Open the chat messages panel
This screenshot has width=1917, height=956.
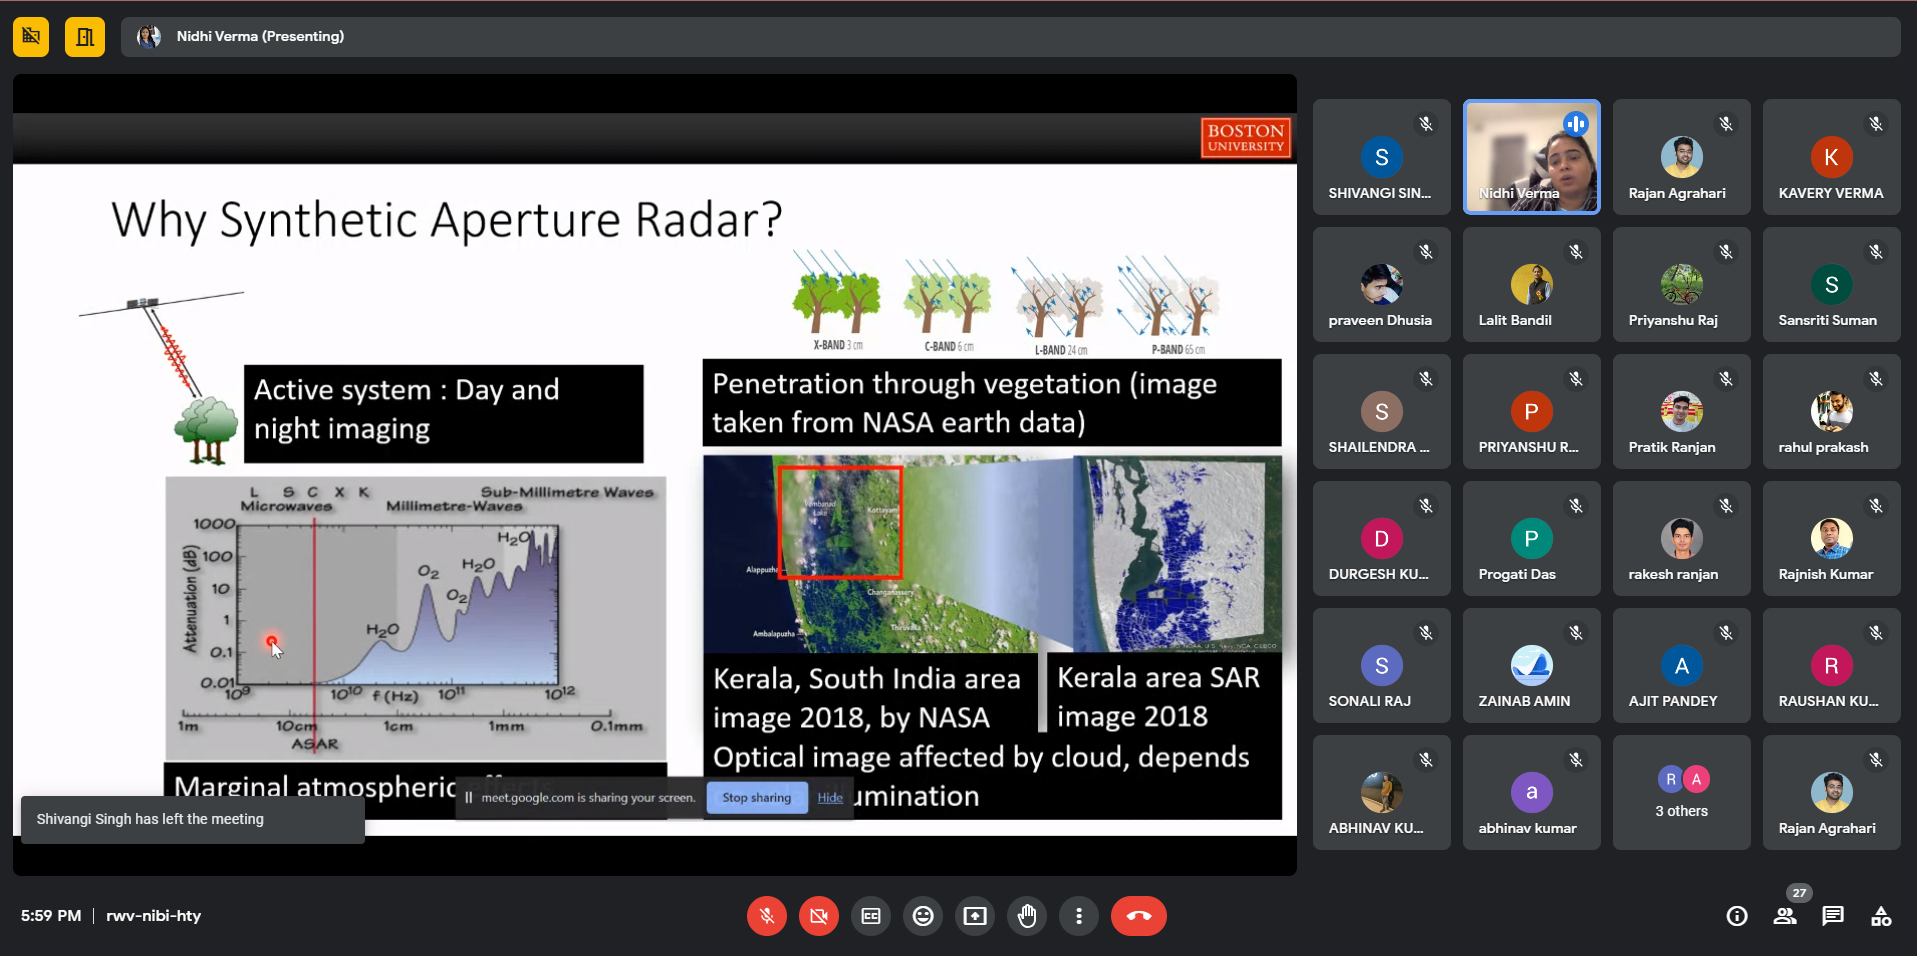point(1833,916)
